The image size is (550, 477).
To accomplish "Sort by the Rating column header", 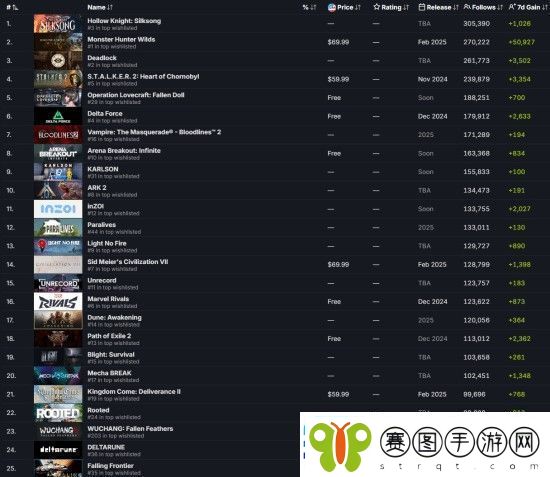I will (x=391, y=7).
